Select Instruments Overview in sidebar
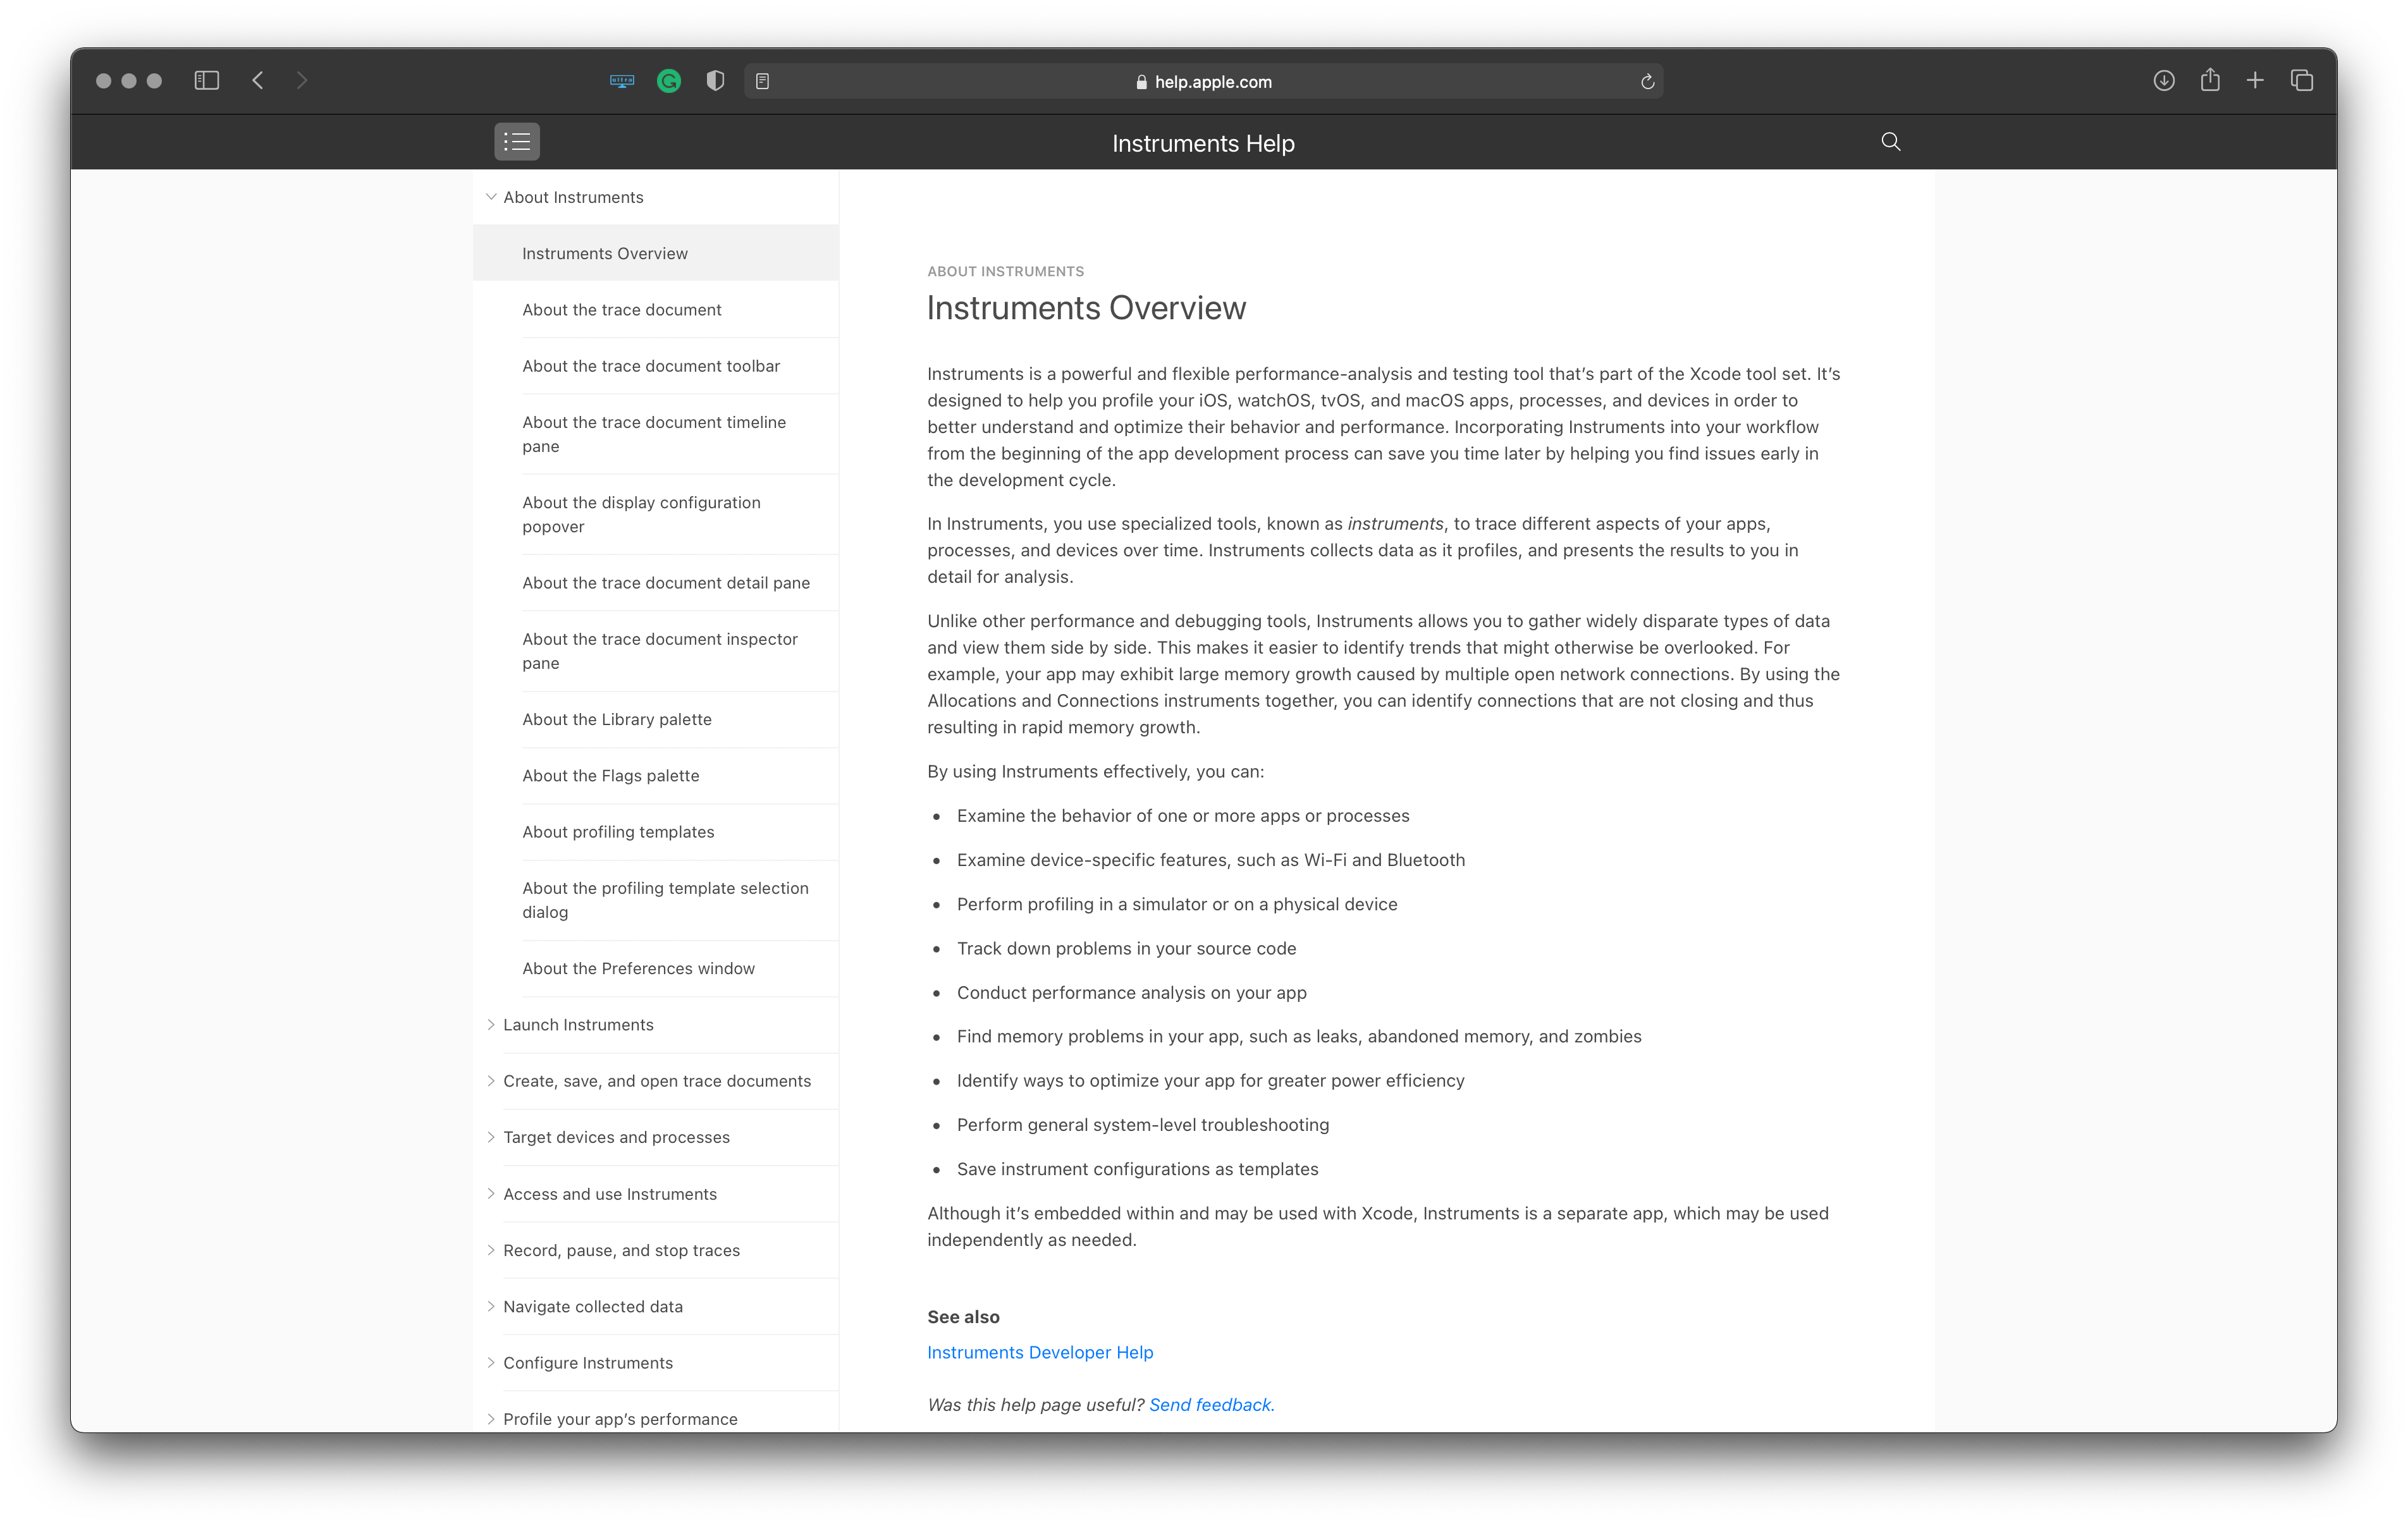This screenshot has height=1526, width=2408. (655, 253)
